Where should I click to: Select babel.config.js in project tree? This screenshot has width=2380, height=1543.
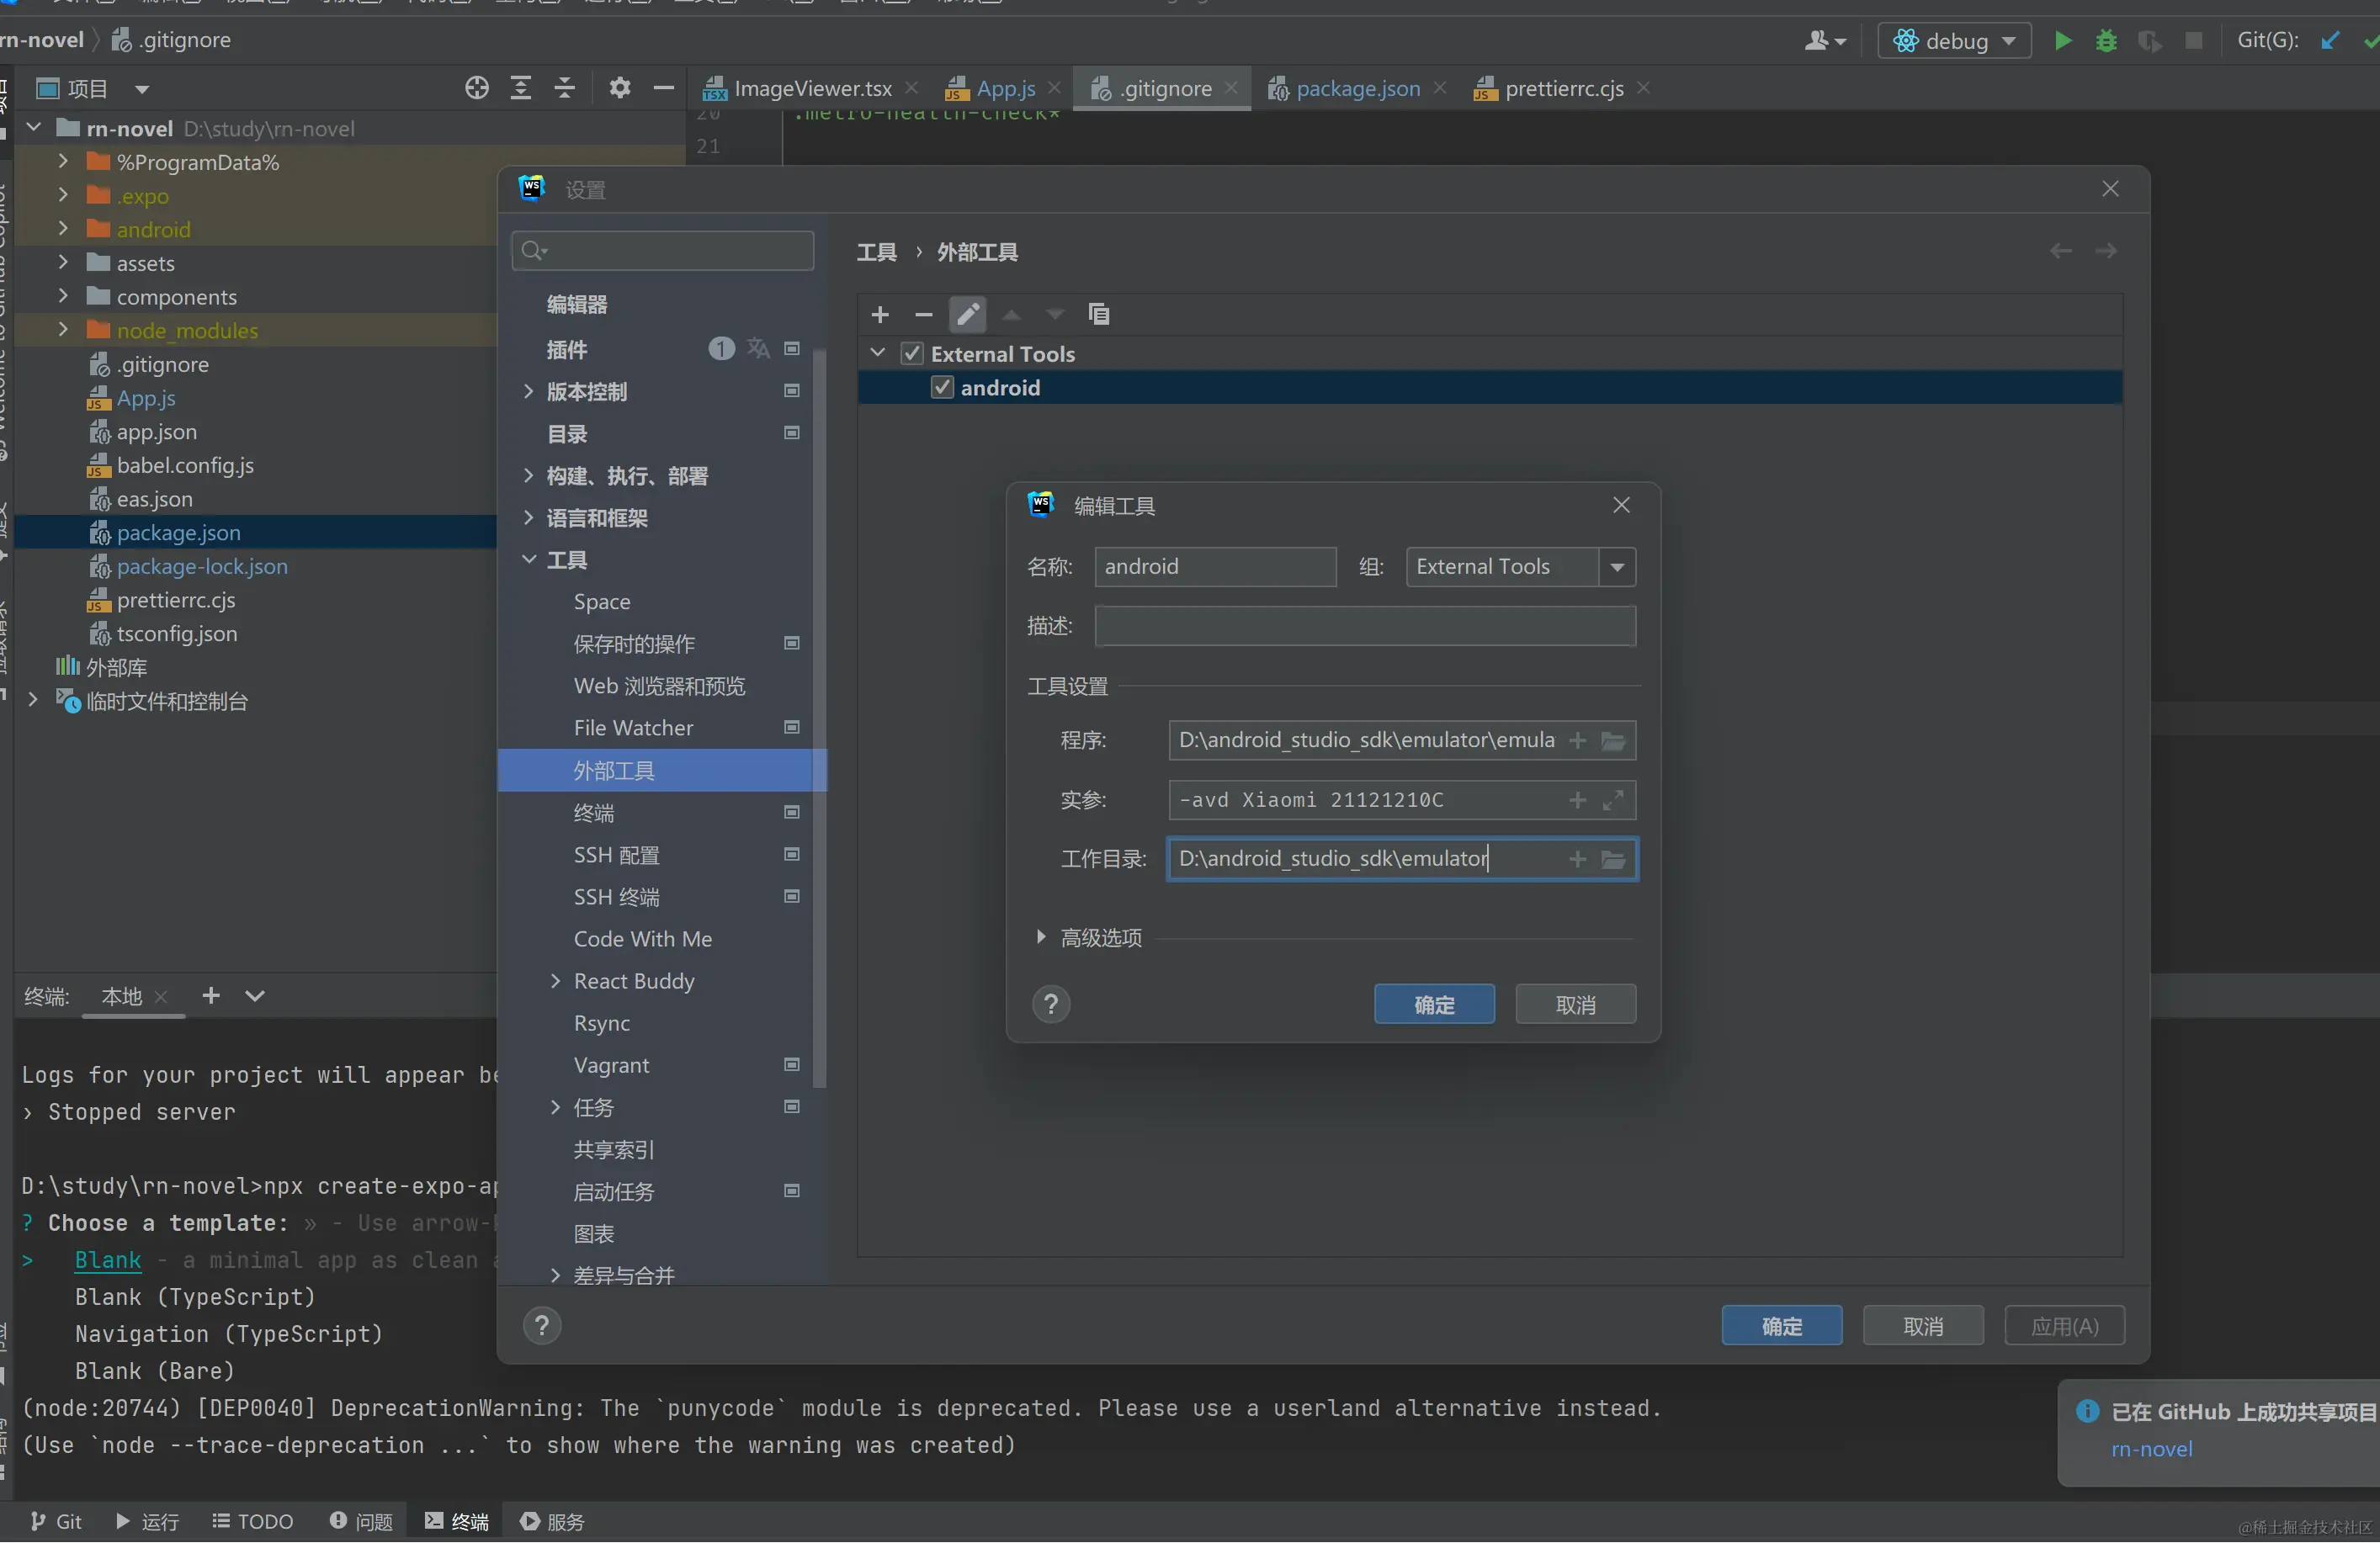(185, 465)
